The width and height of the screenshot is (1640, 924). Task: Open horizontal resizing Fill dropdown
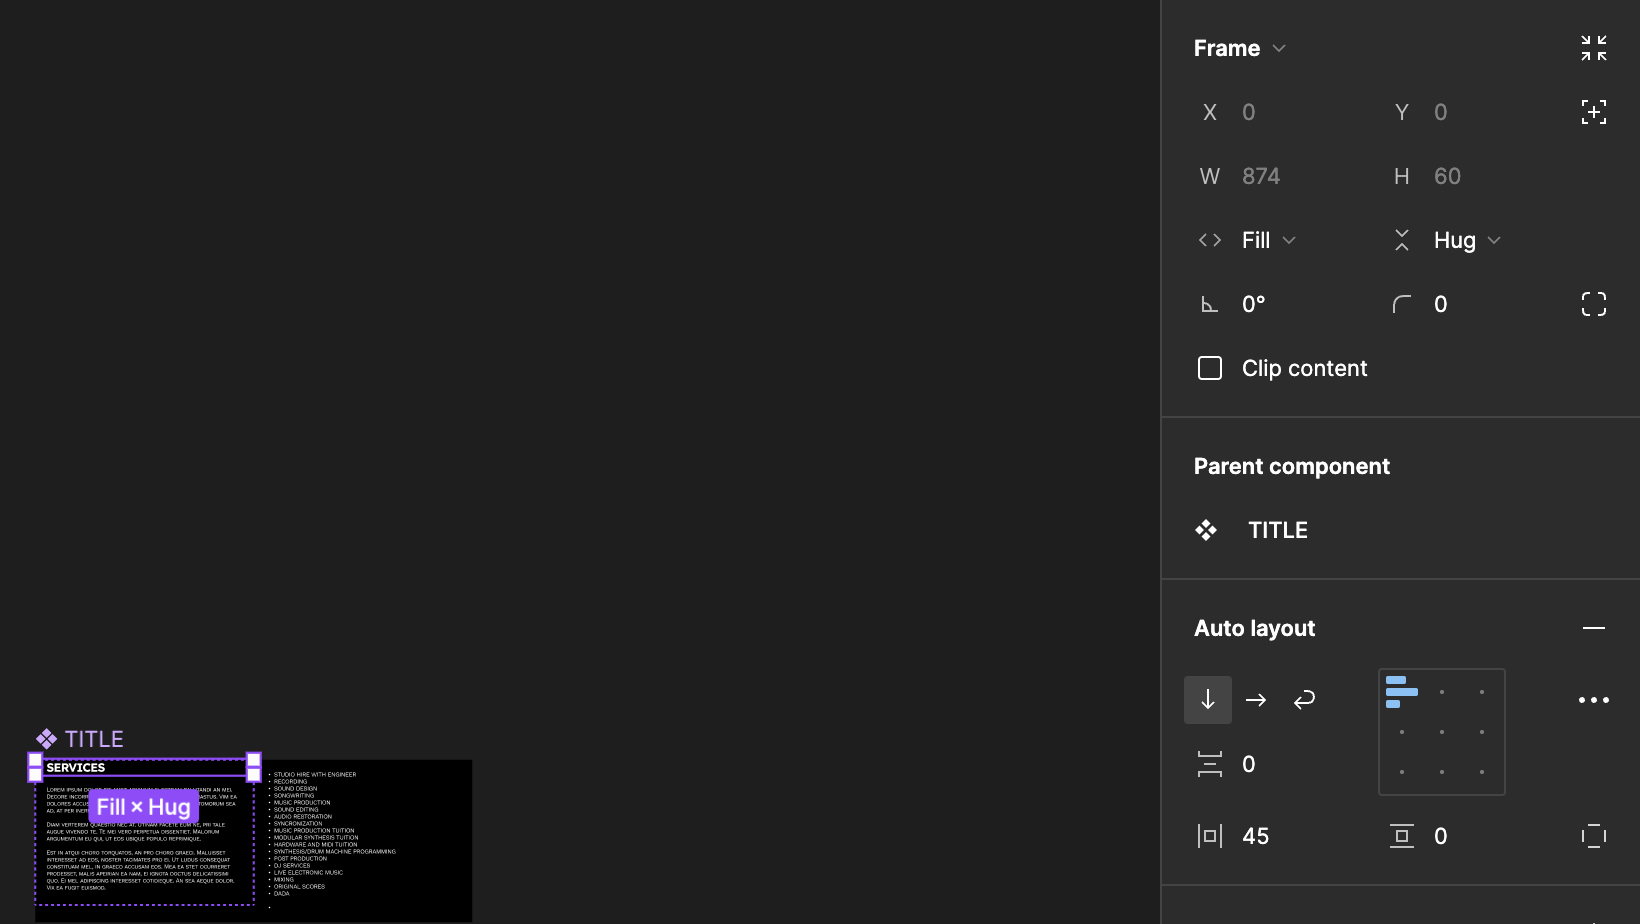(x=1268, y=240)
